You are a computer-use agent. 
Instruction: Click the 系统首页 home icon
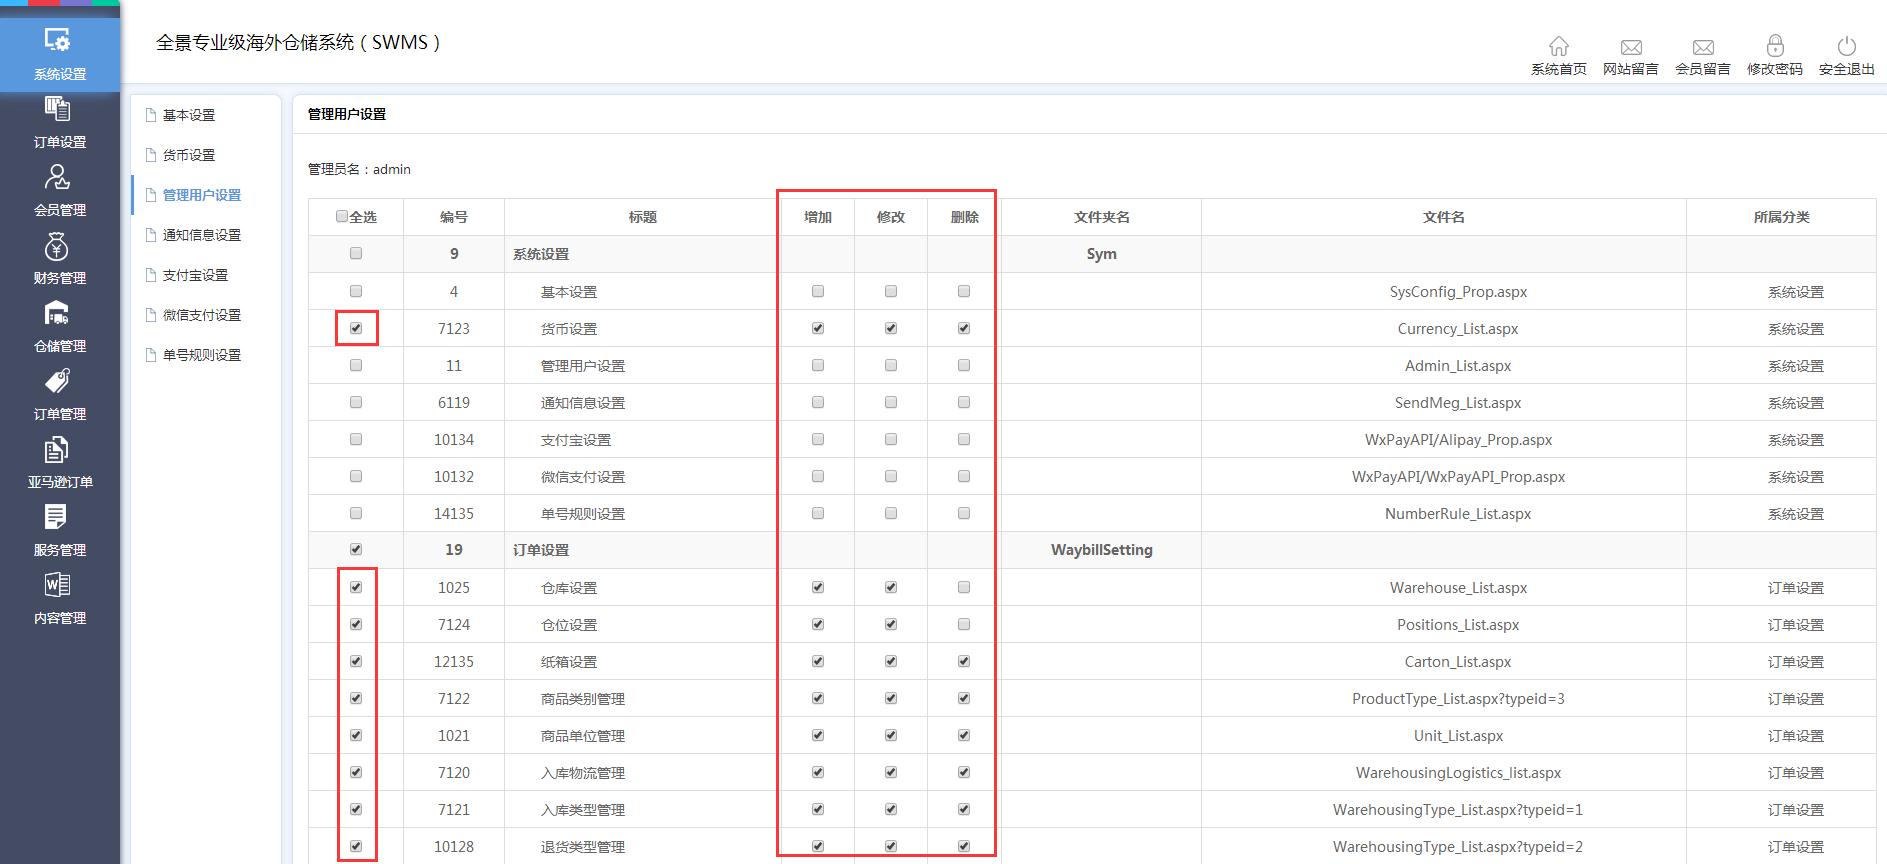point(1558,47)
